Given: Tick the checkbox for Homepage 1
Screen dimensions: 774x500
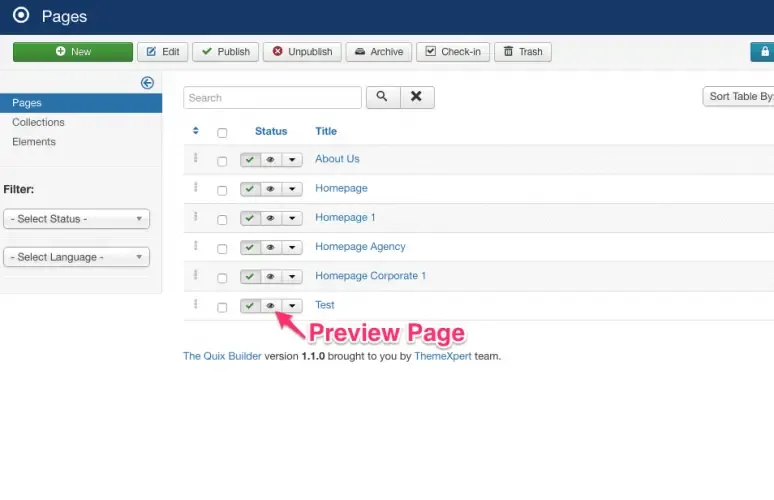Looking at the screenshot, I should [222, 220].
